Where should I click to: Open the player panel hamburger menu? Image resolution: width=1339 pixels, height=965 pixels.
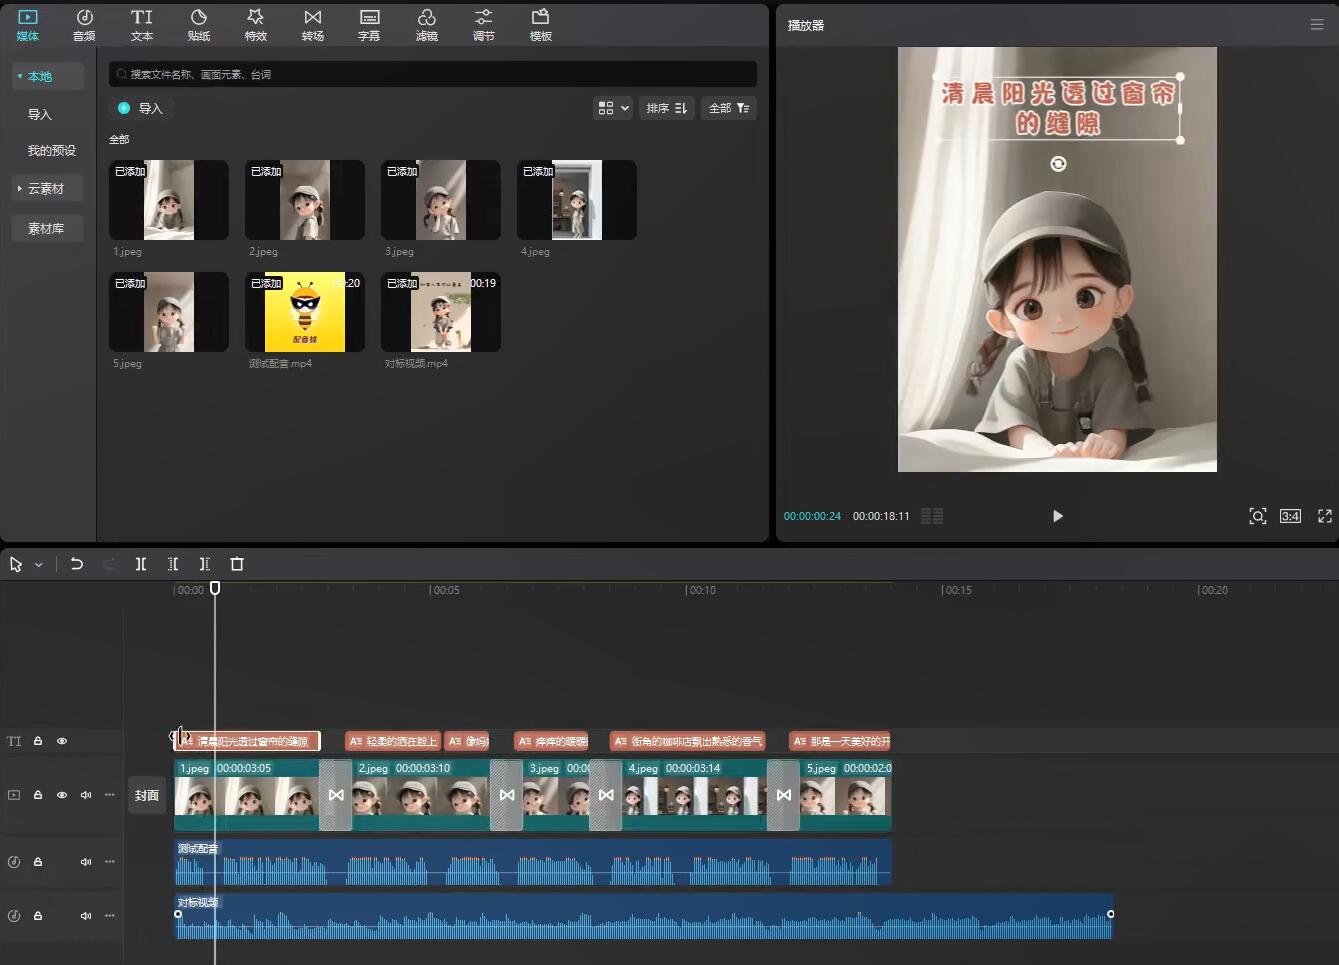(x=1317, y=25)
